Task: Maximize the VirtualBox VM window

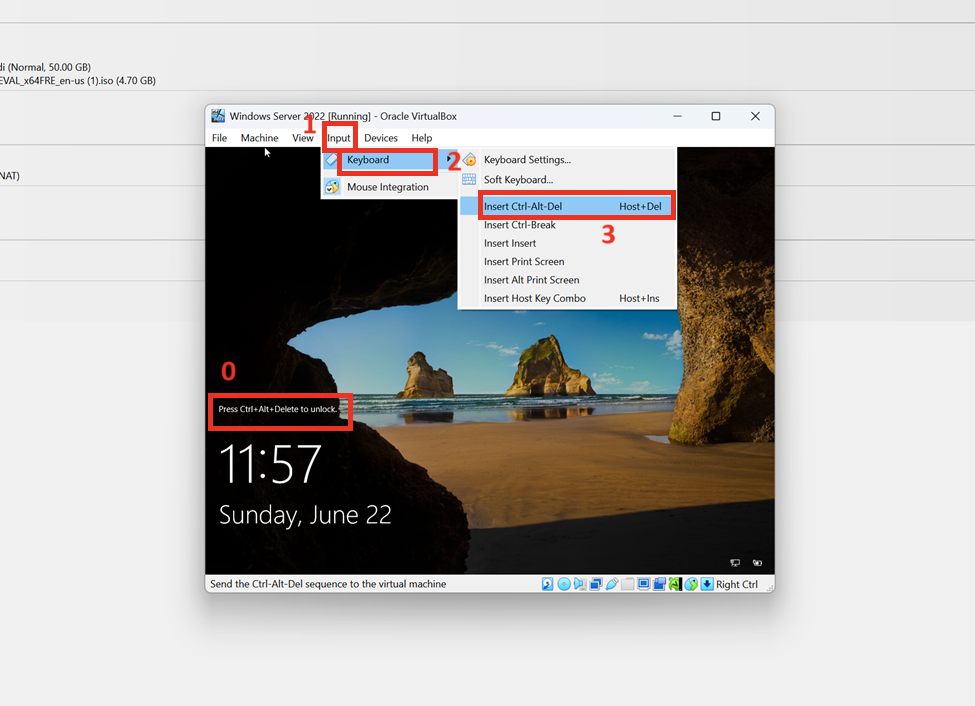Action: tap(716, 116)
